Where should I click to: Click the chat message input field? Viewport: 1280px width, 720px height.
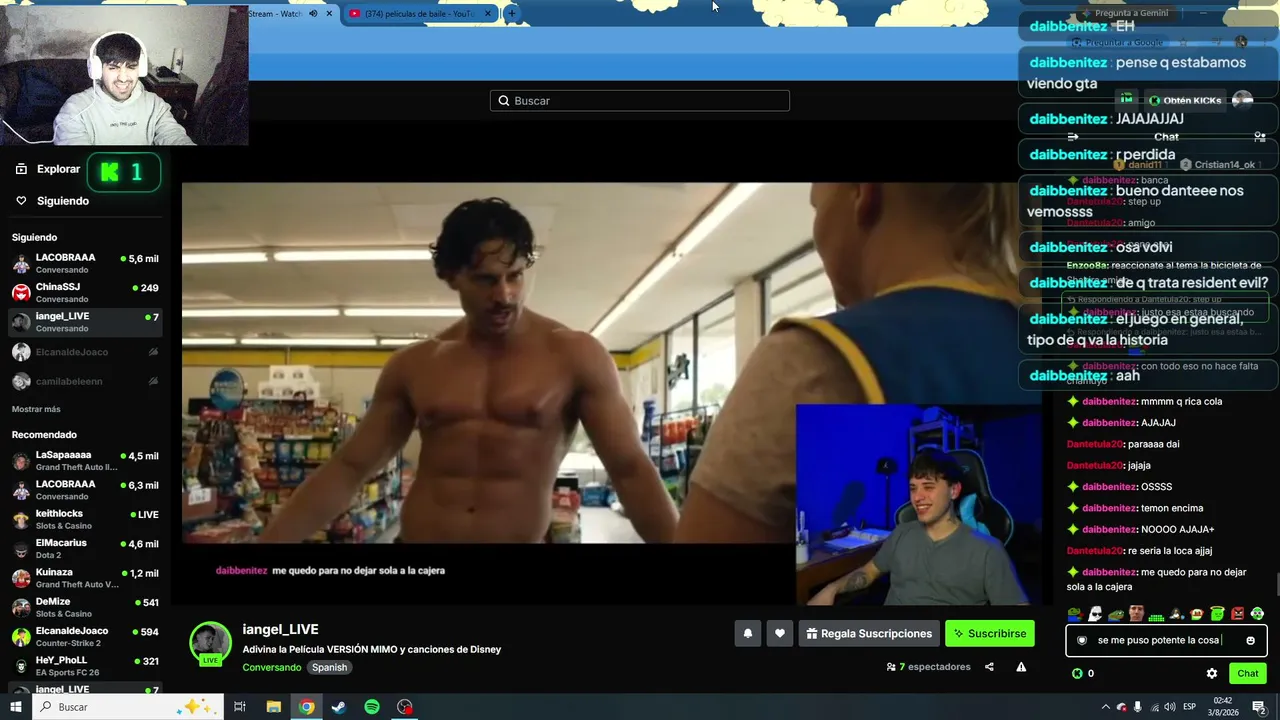click(x=1166, y=640)
